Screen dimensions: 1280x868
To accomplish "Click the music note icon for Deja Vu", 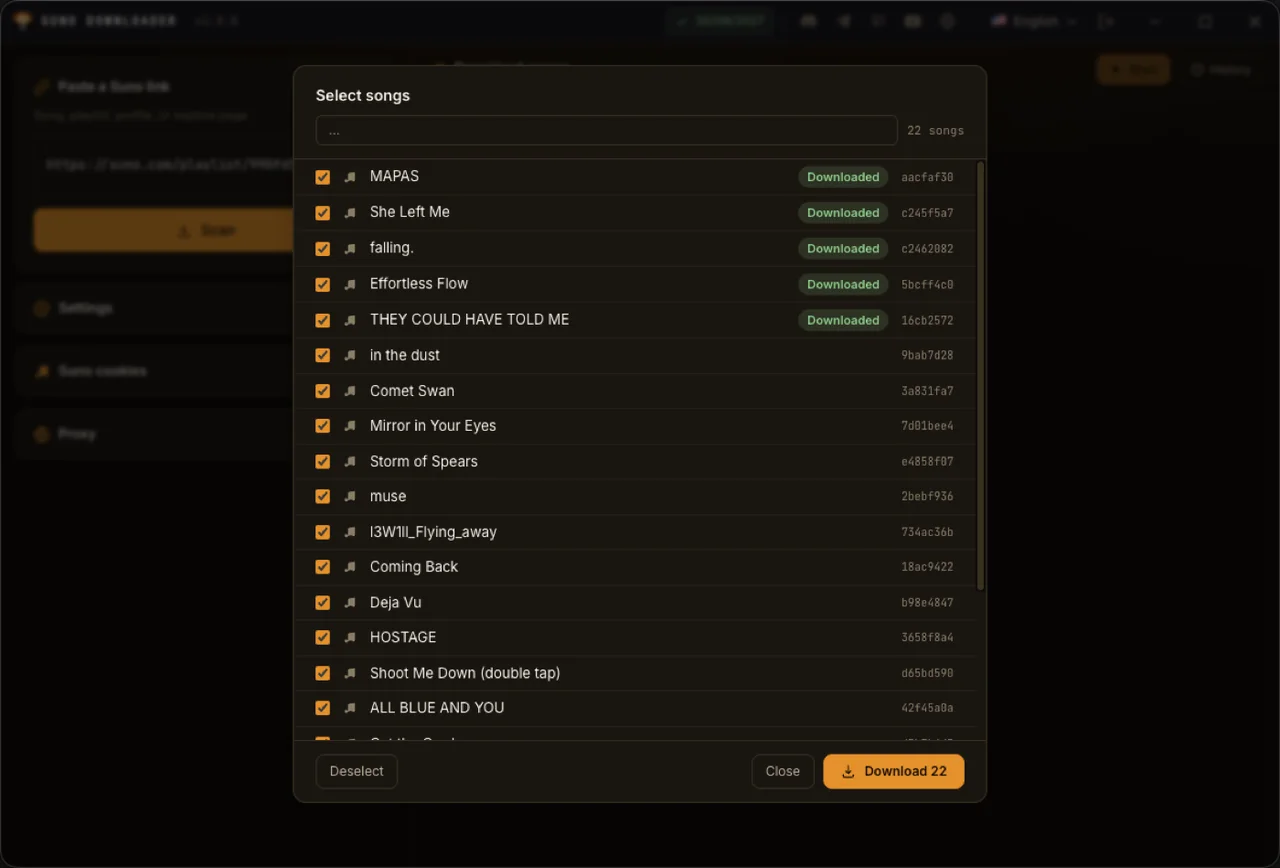I will (350, 603).
